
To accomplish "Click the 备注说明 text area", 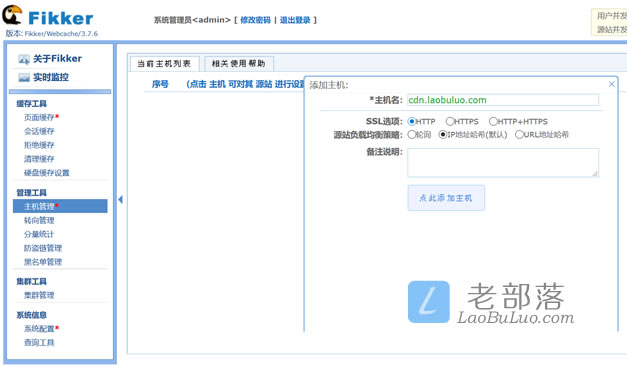I will [503, 163].
